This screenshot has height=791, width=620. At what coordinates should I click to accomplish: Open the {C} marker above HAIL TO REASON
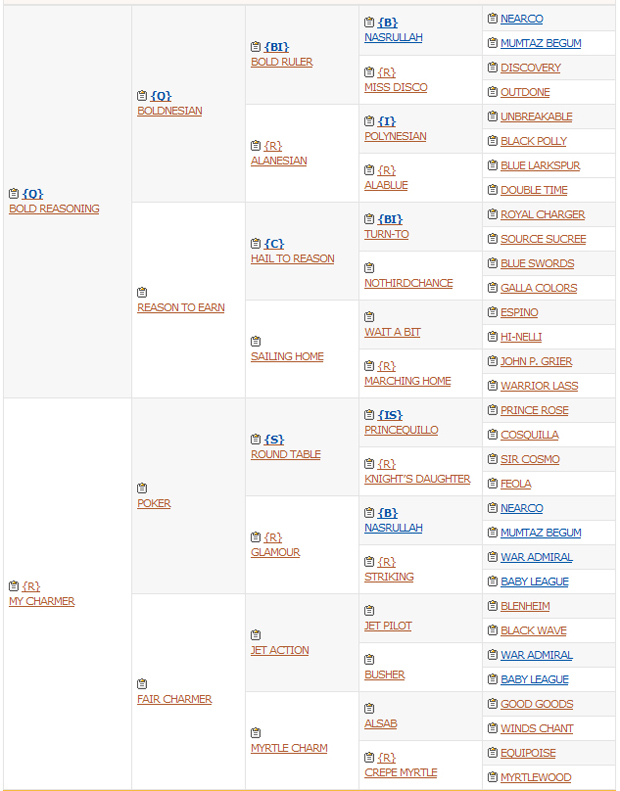pos(274,244)
